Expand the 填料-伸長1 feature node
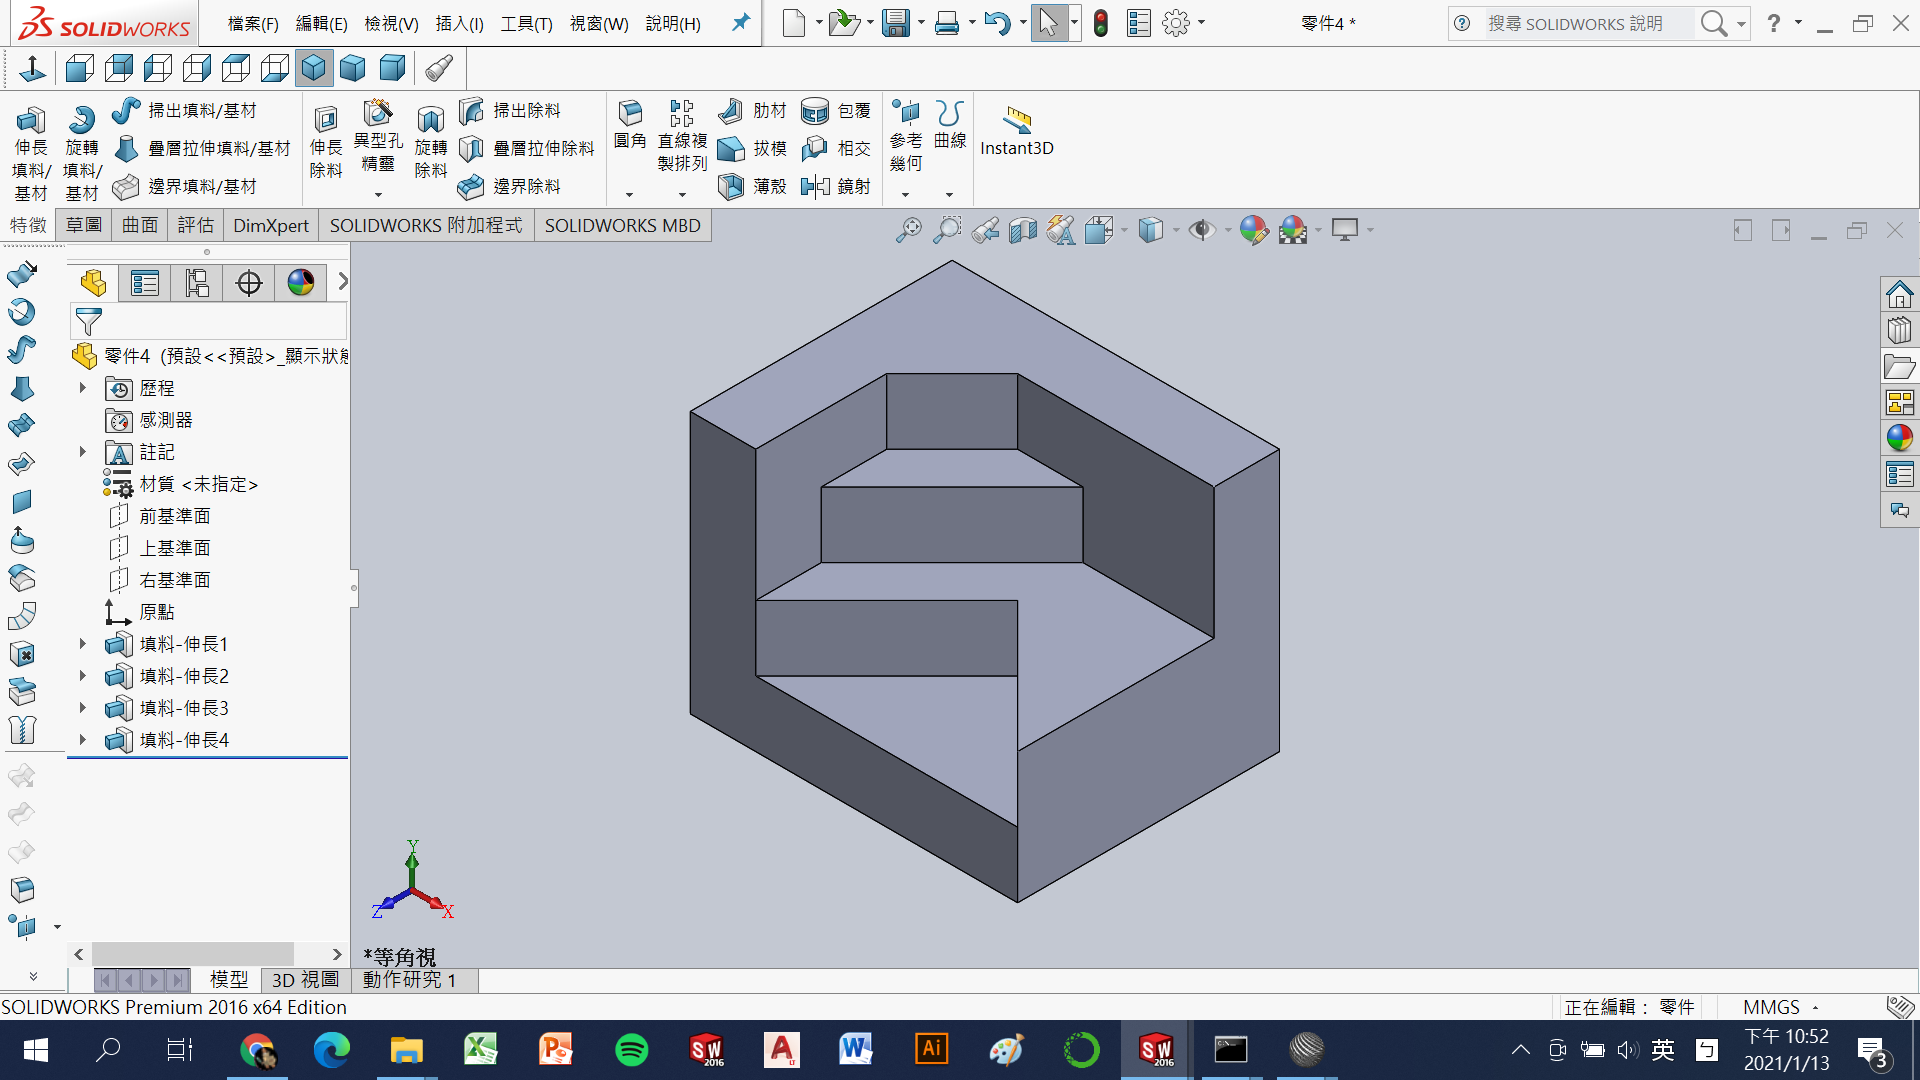This screenshot has width=1920, height=1080. [x=83, y=644]
